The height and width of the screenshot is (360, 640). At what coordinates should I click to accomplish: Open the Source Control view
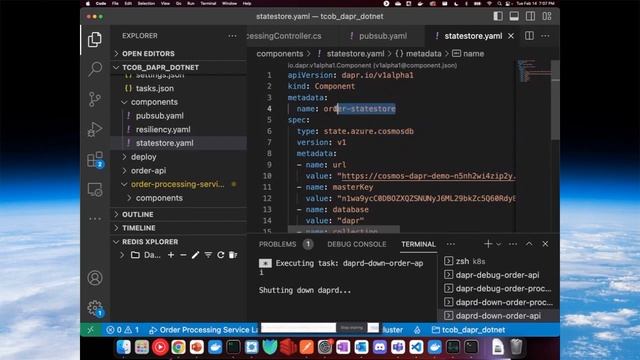coord(95,99)
